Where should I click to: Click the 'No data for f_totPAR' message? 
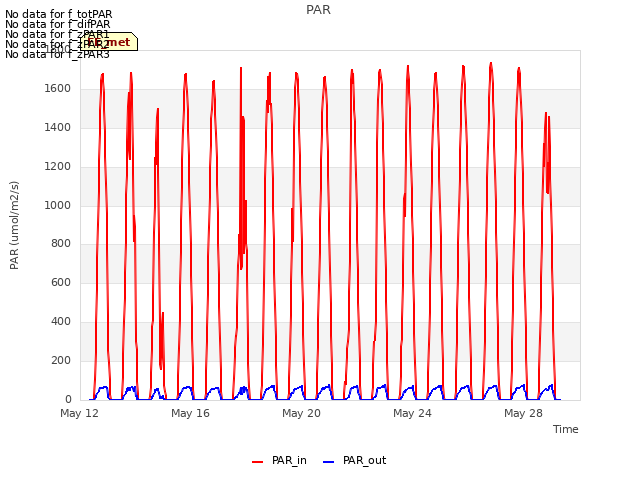click(58, 14)
